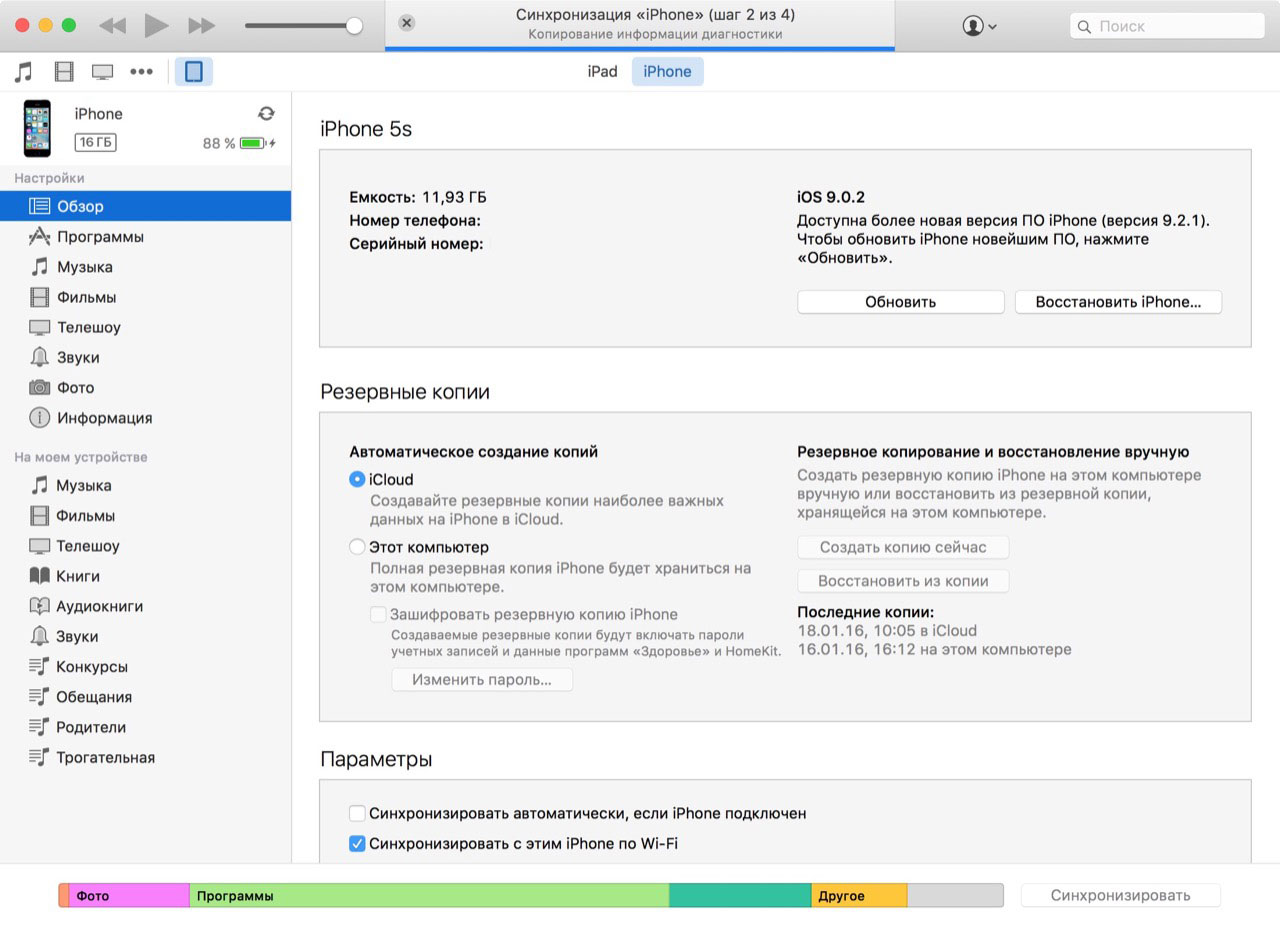Image resolution: width=1280 pixels, height=928 pixels.
Task: Open the Movies library film icon
Action: [x=64, y=72]
